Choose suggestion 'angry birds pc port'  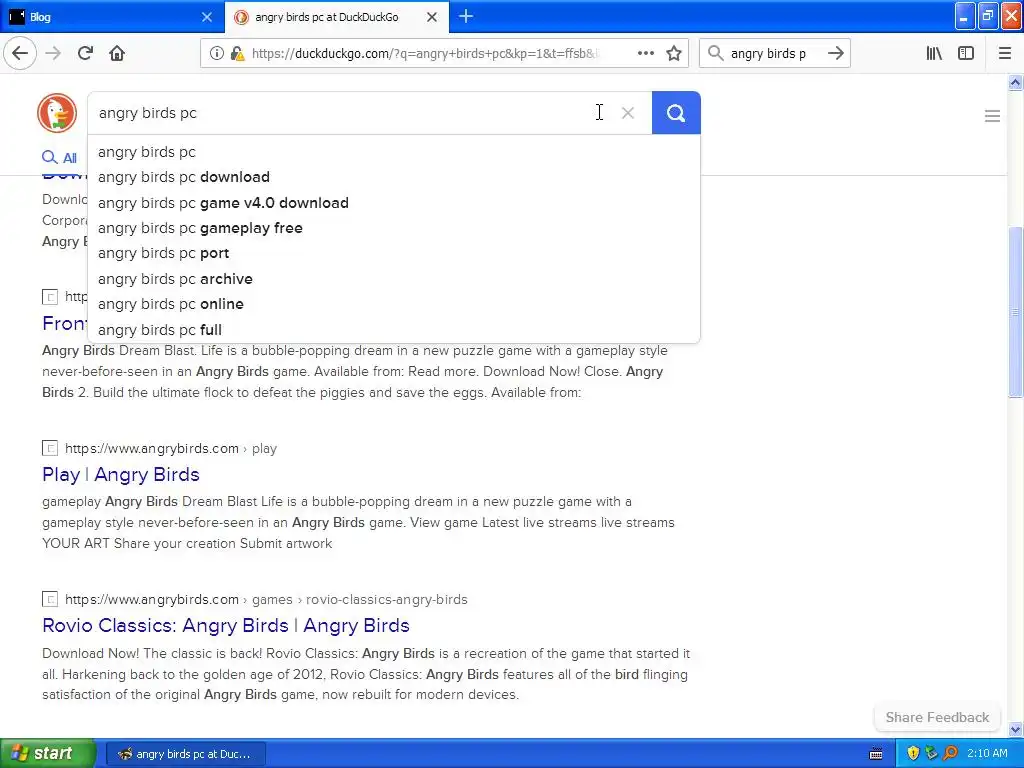coord(394,253)
